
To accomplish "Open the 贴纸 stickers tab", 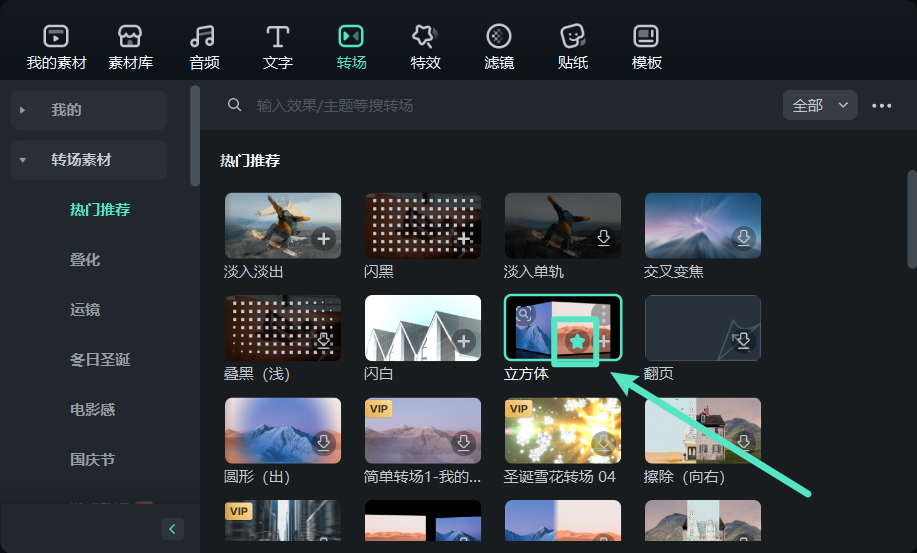I will click(x=573, y=48).
